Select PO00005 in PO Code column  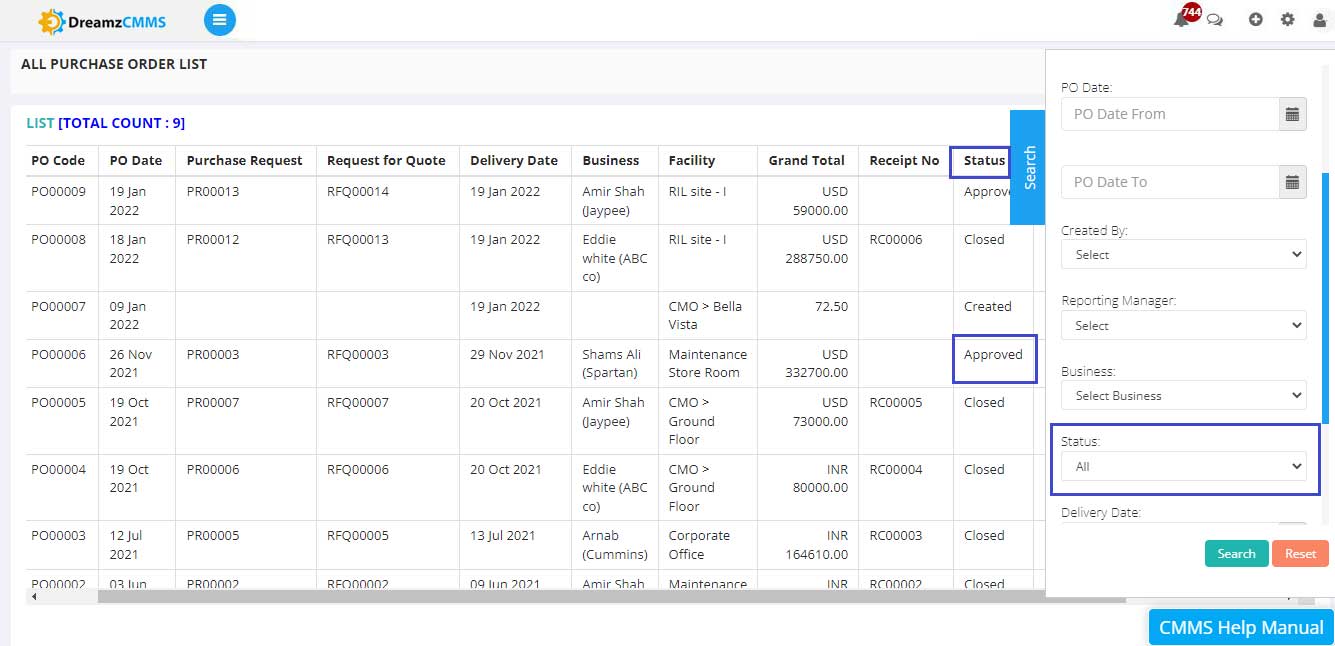click(58, 402)
